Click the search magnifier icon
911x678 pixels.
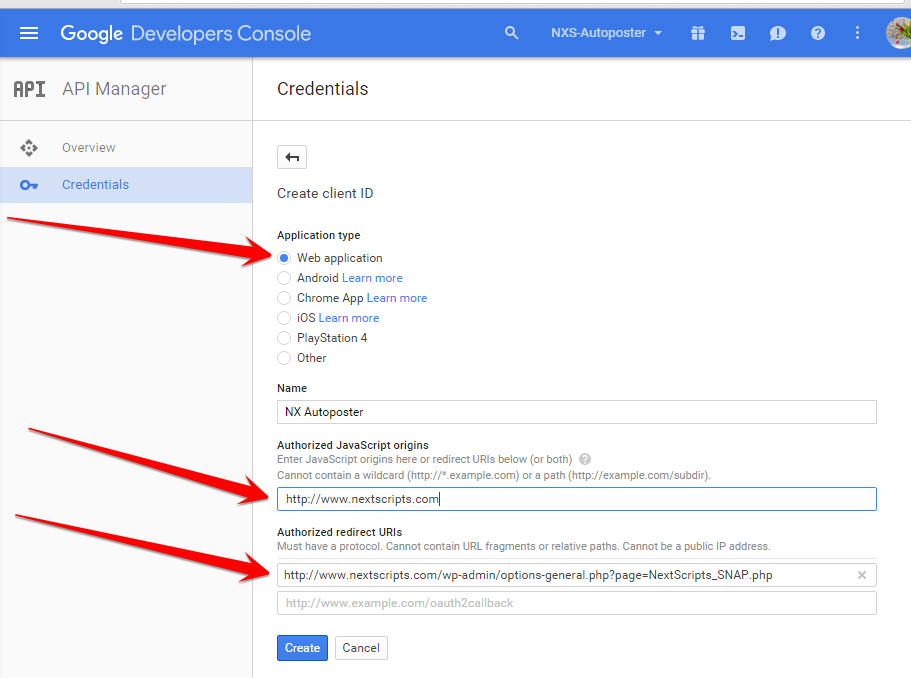(x=511, y=33)
